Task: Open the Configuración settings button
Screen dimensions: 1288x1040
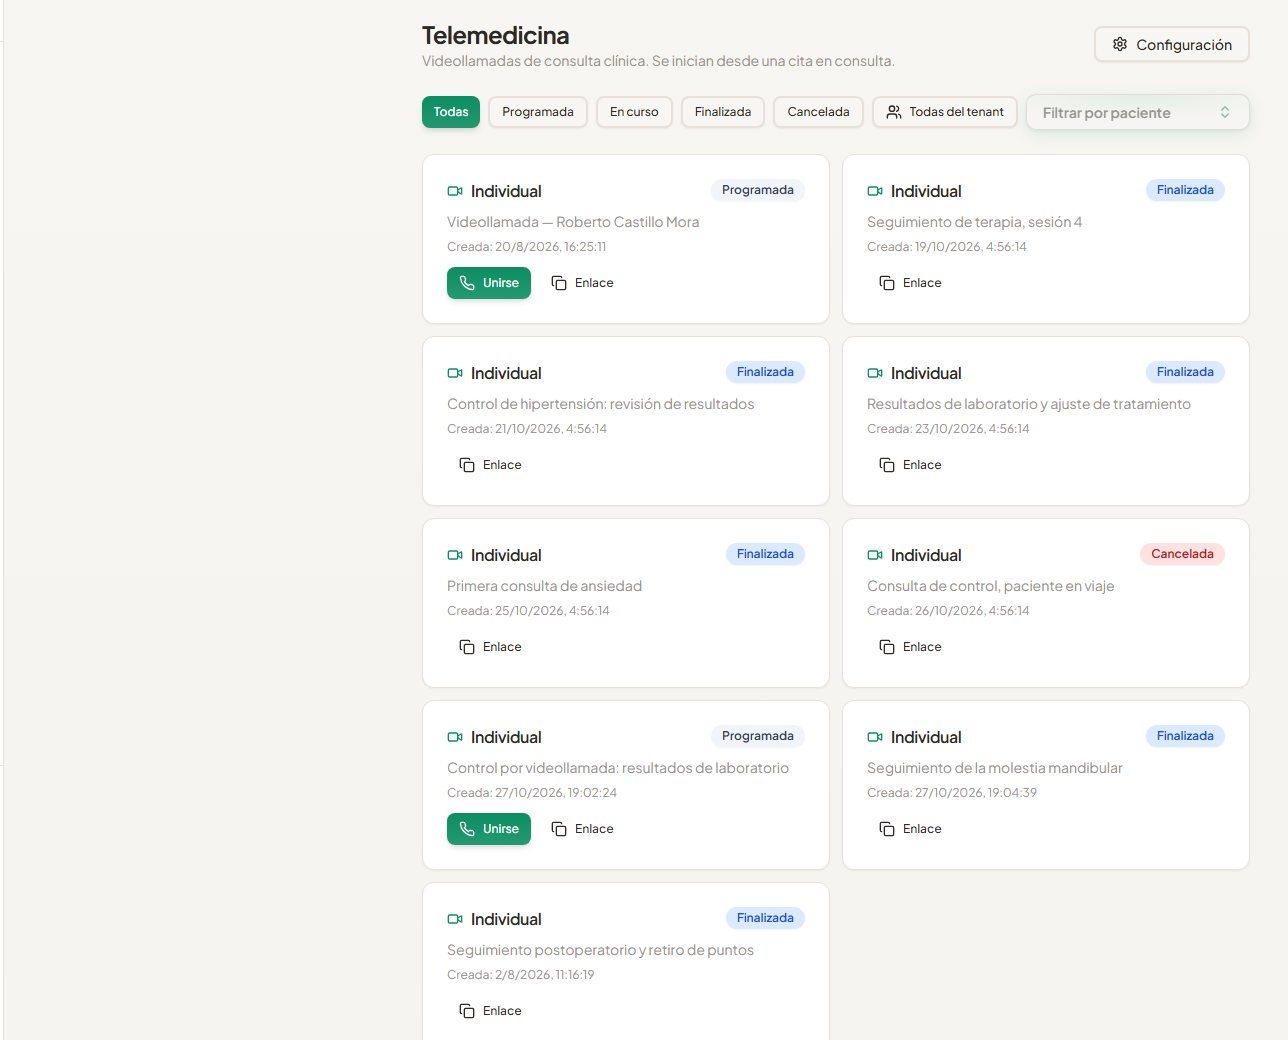Action: (1172, 44)
